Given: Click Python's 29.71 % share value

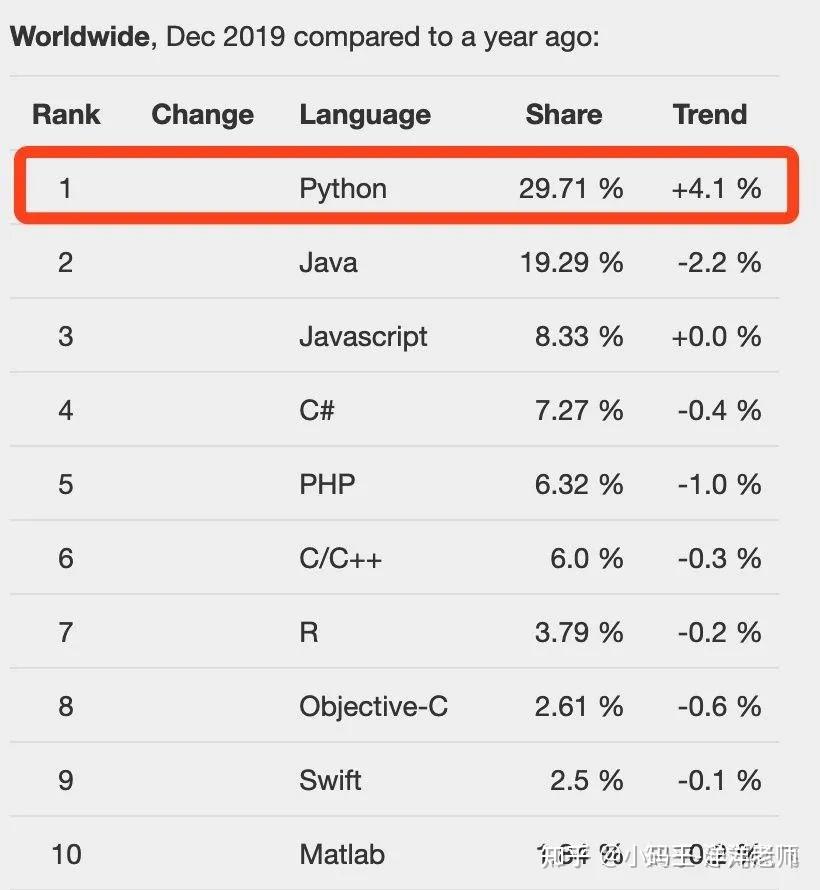Looking at the screenshot, I should click(571, 188).
